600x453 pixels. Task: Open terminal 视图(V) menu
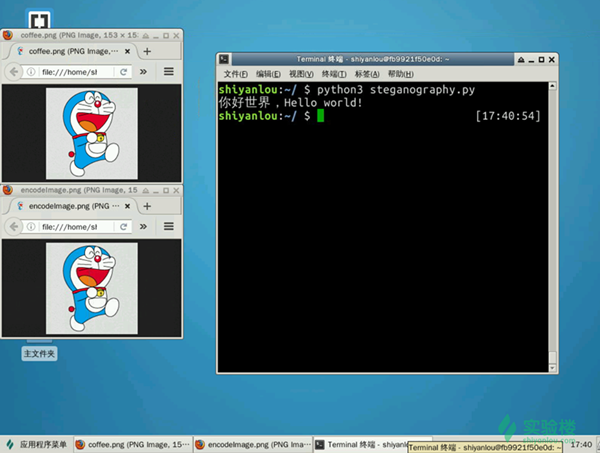point(301,74)
